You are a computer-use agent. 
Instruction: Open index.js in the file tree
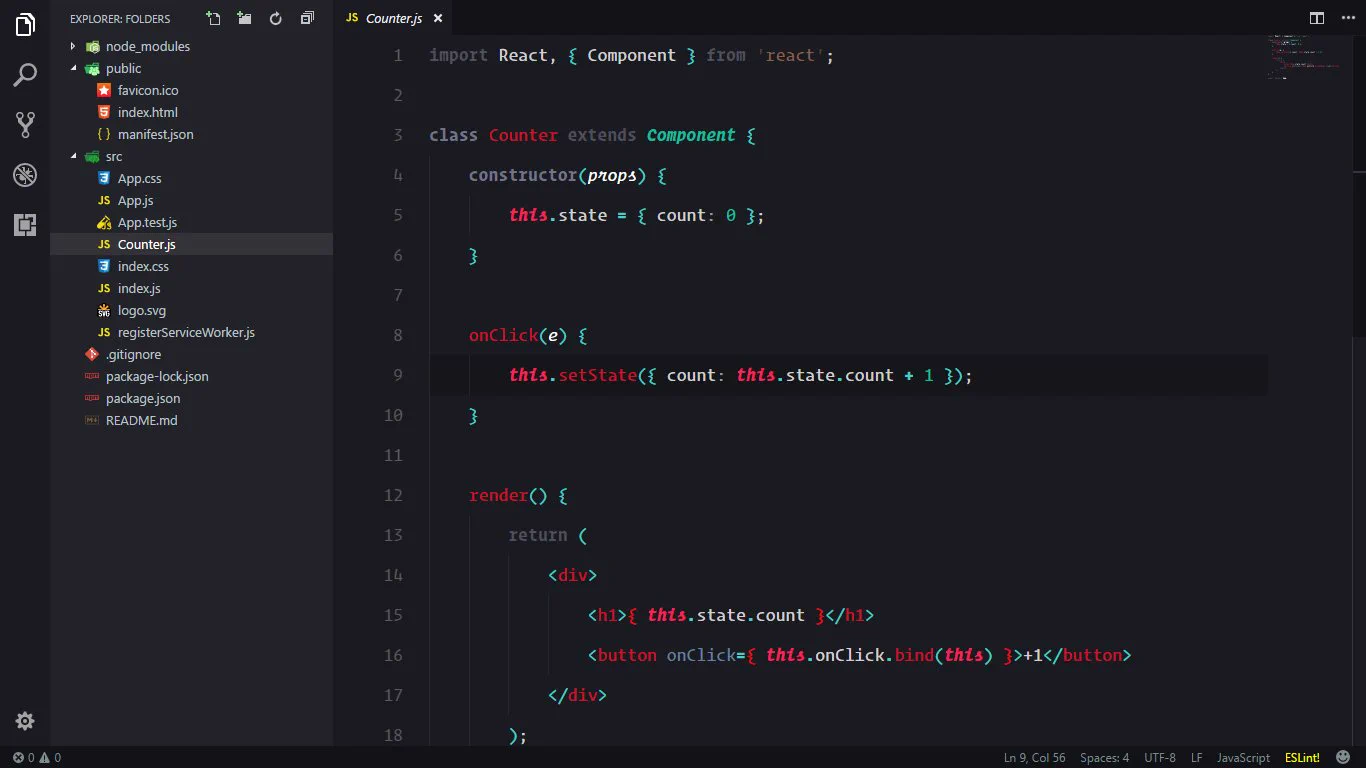191,288
